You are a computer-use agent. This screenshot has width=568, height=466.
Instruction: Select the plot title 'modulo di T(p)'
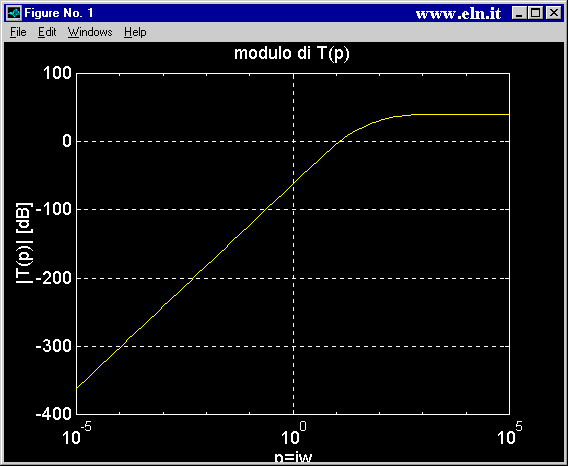[292, 54]
